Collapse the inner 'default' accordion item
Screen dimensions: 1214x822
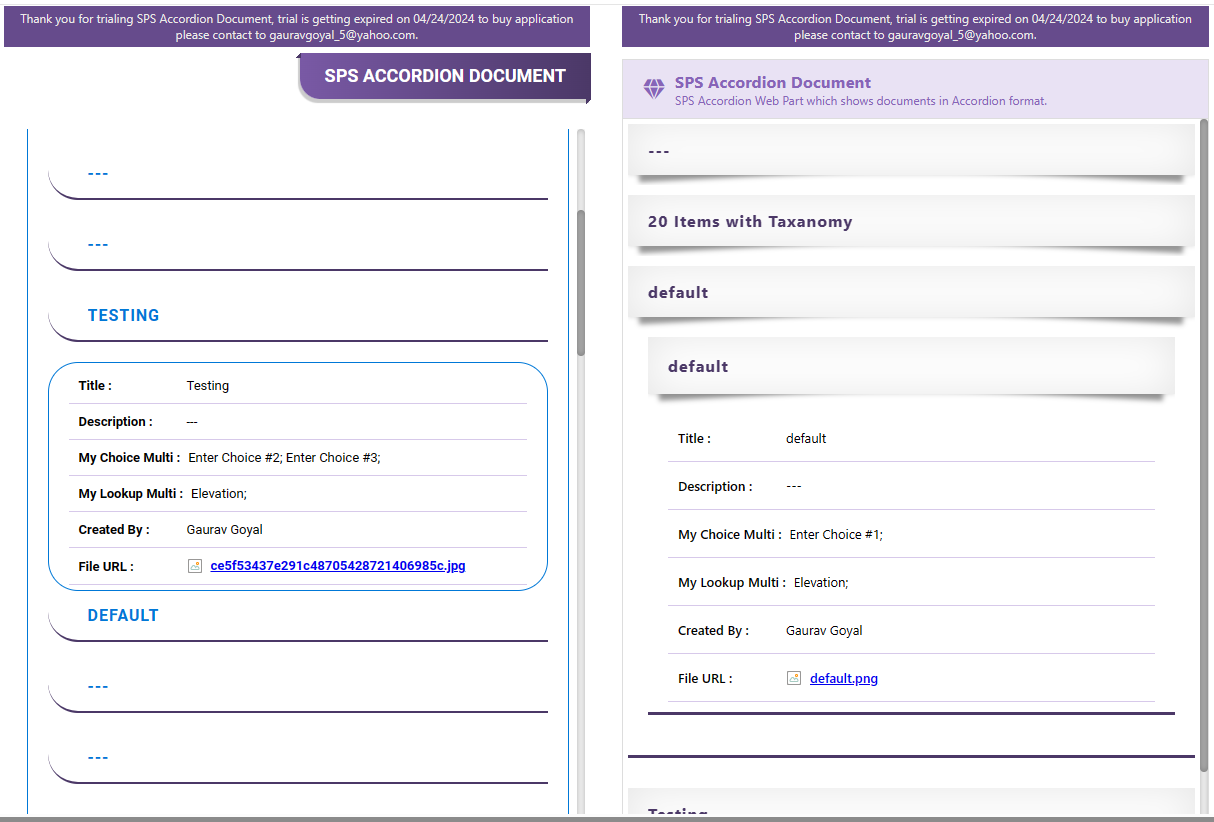point(911,367)
